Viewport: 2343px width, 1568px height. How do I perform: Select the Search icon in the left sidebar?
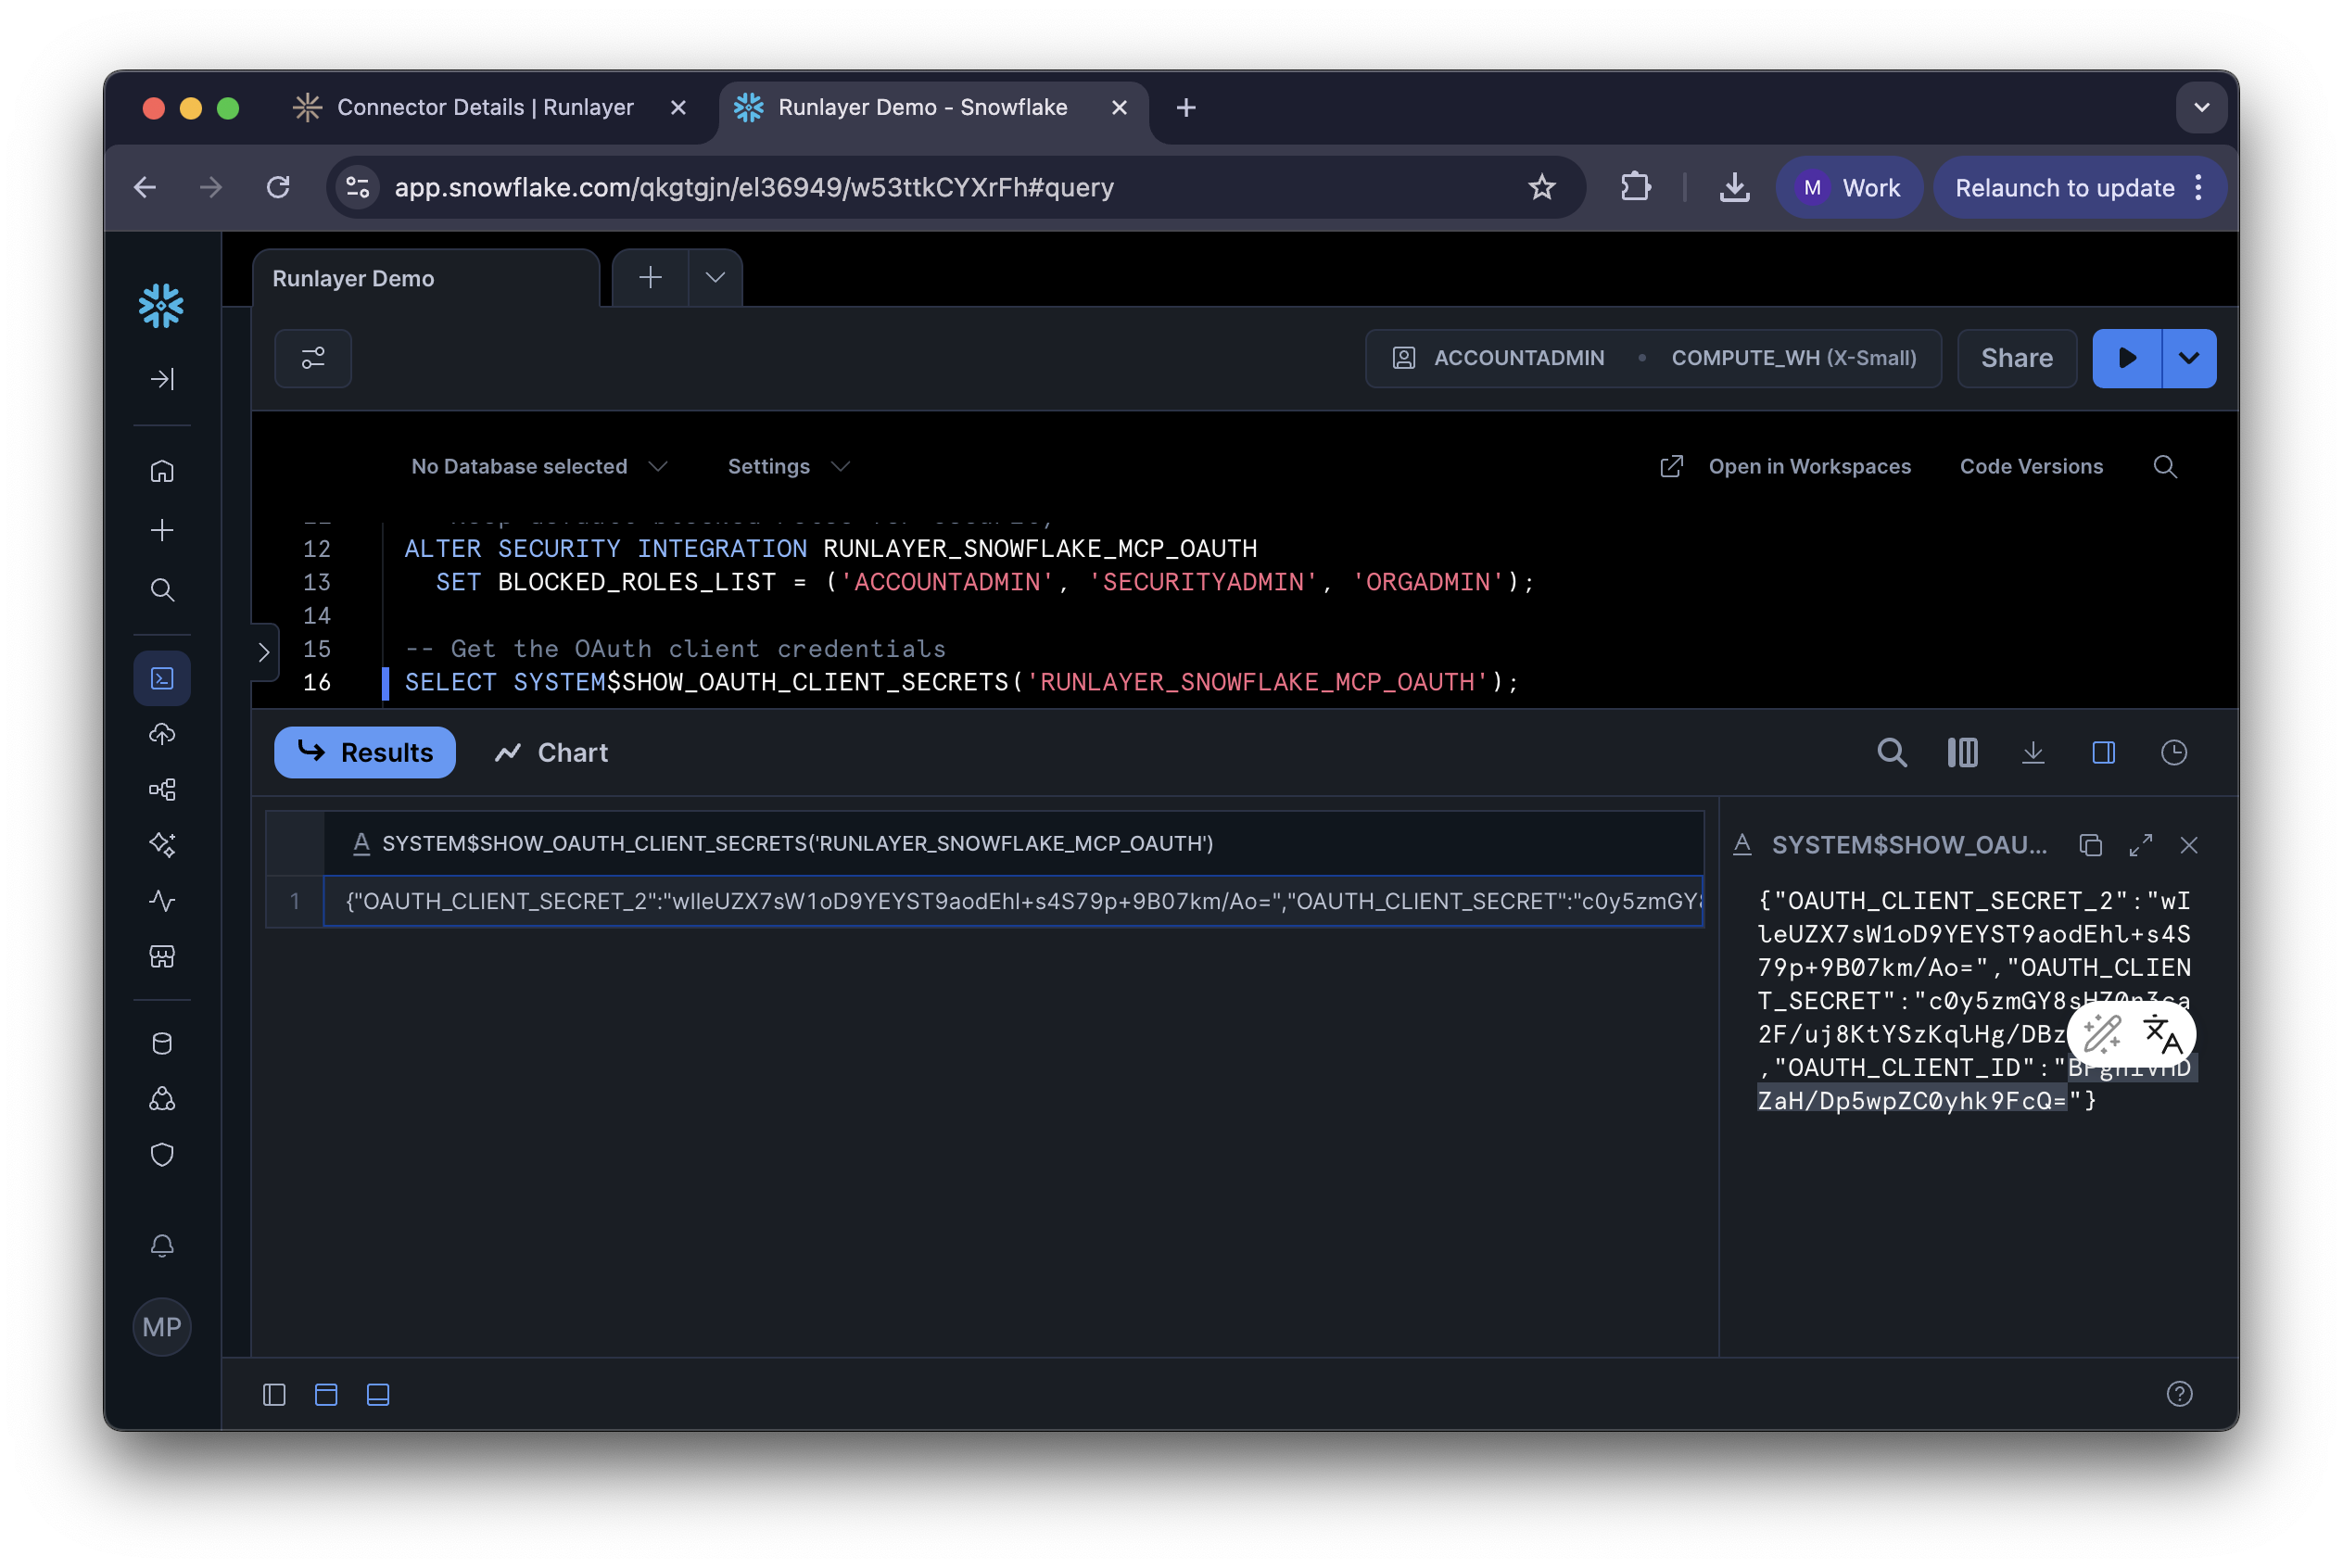(162, 590)
